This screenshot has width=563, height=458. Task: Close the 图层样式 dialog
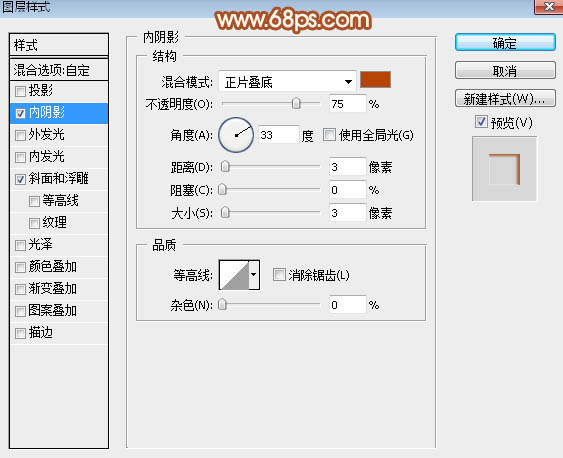pyautogui.click(x=549, y=6)
